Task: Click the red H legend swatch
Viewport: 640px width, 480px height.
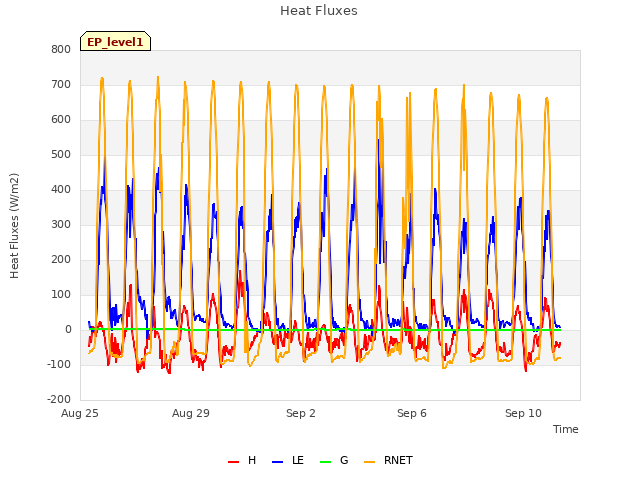Action: (x=233, y=462)
